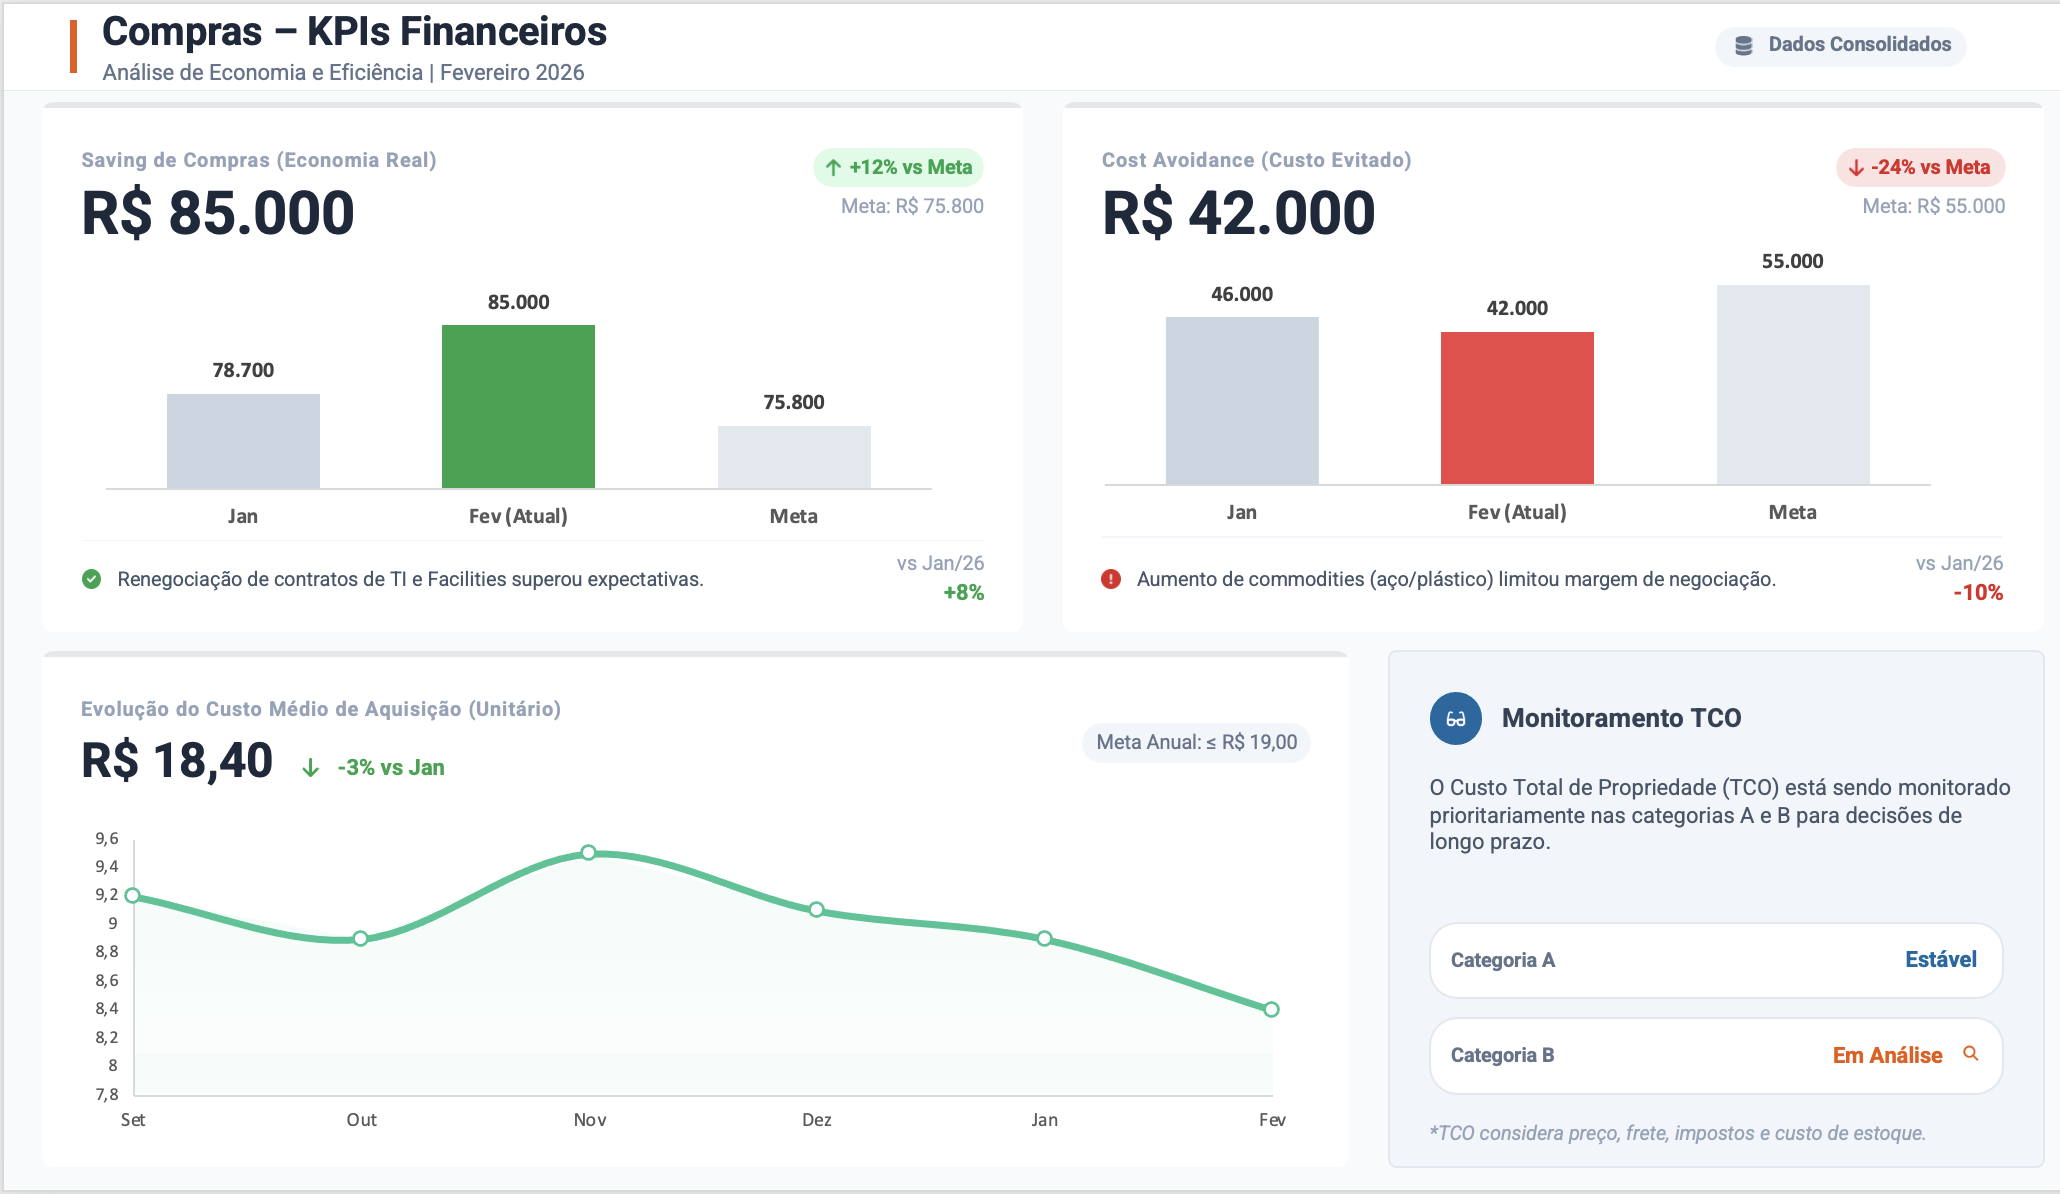Screen dimensions: 2060x1194
Task: Click the Evolução do Custo Médio heading
Action: tap(321, 709)
